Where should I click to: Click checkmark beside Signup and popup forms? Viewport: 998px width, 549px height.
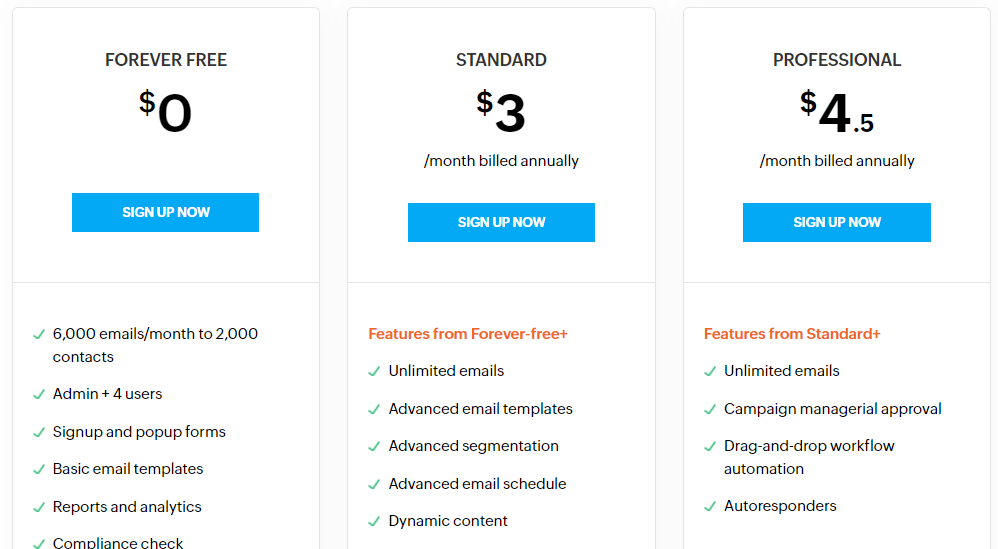39,433
